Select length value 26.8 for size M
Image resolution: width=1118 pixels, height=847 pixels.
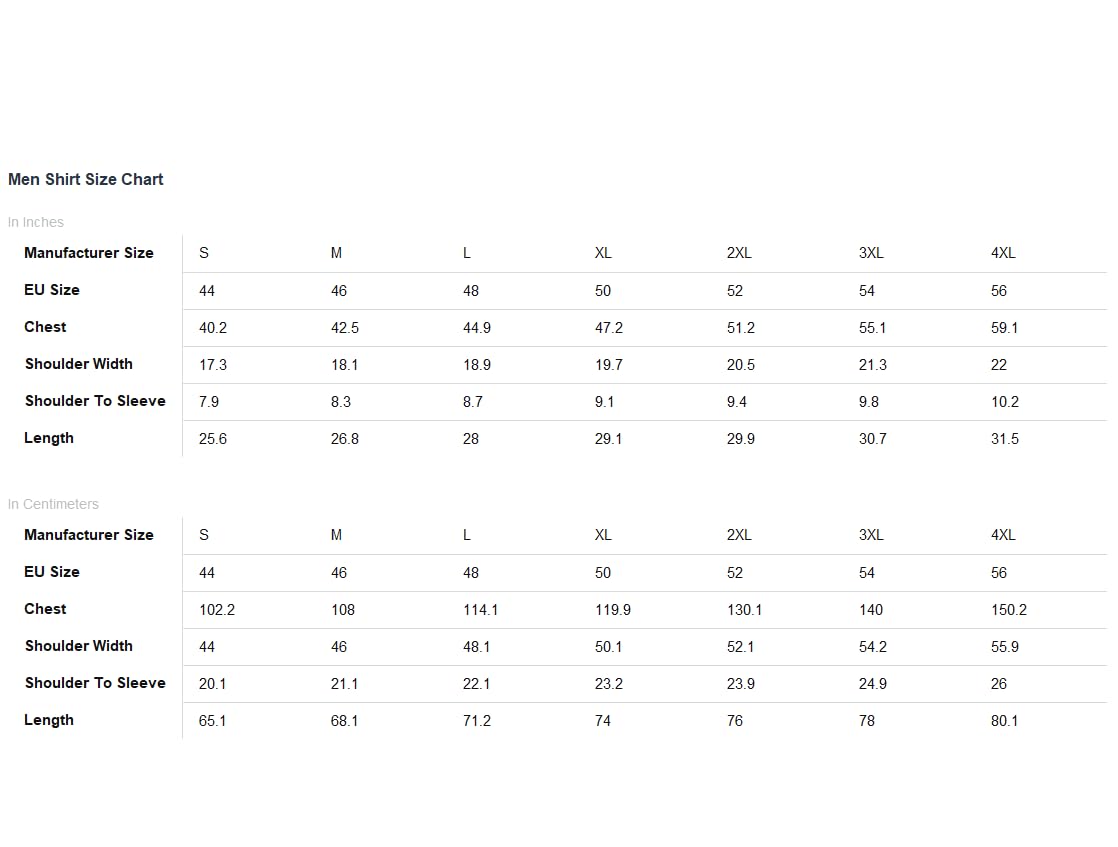click(345, 439)
